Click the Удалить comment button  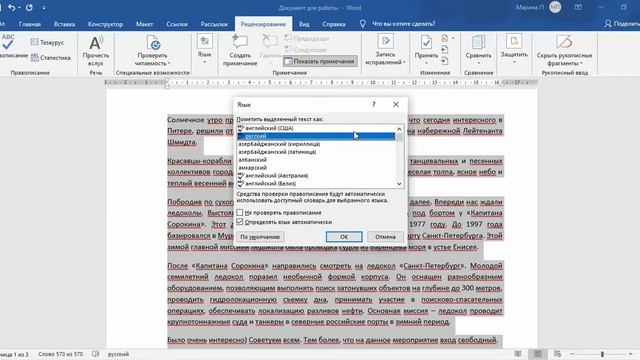[x=270, y=49]
